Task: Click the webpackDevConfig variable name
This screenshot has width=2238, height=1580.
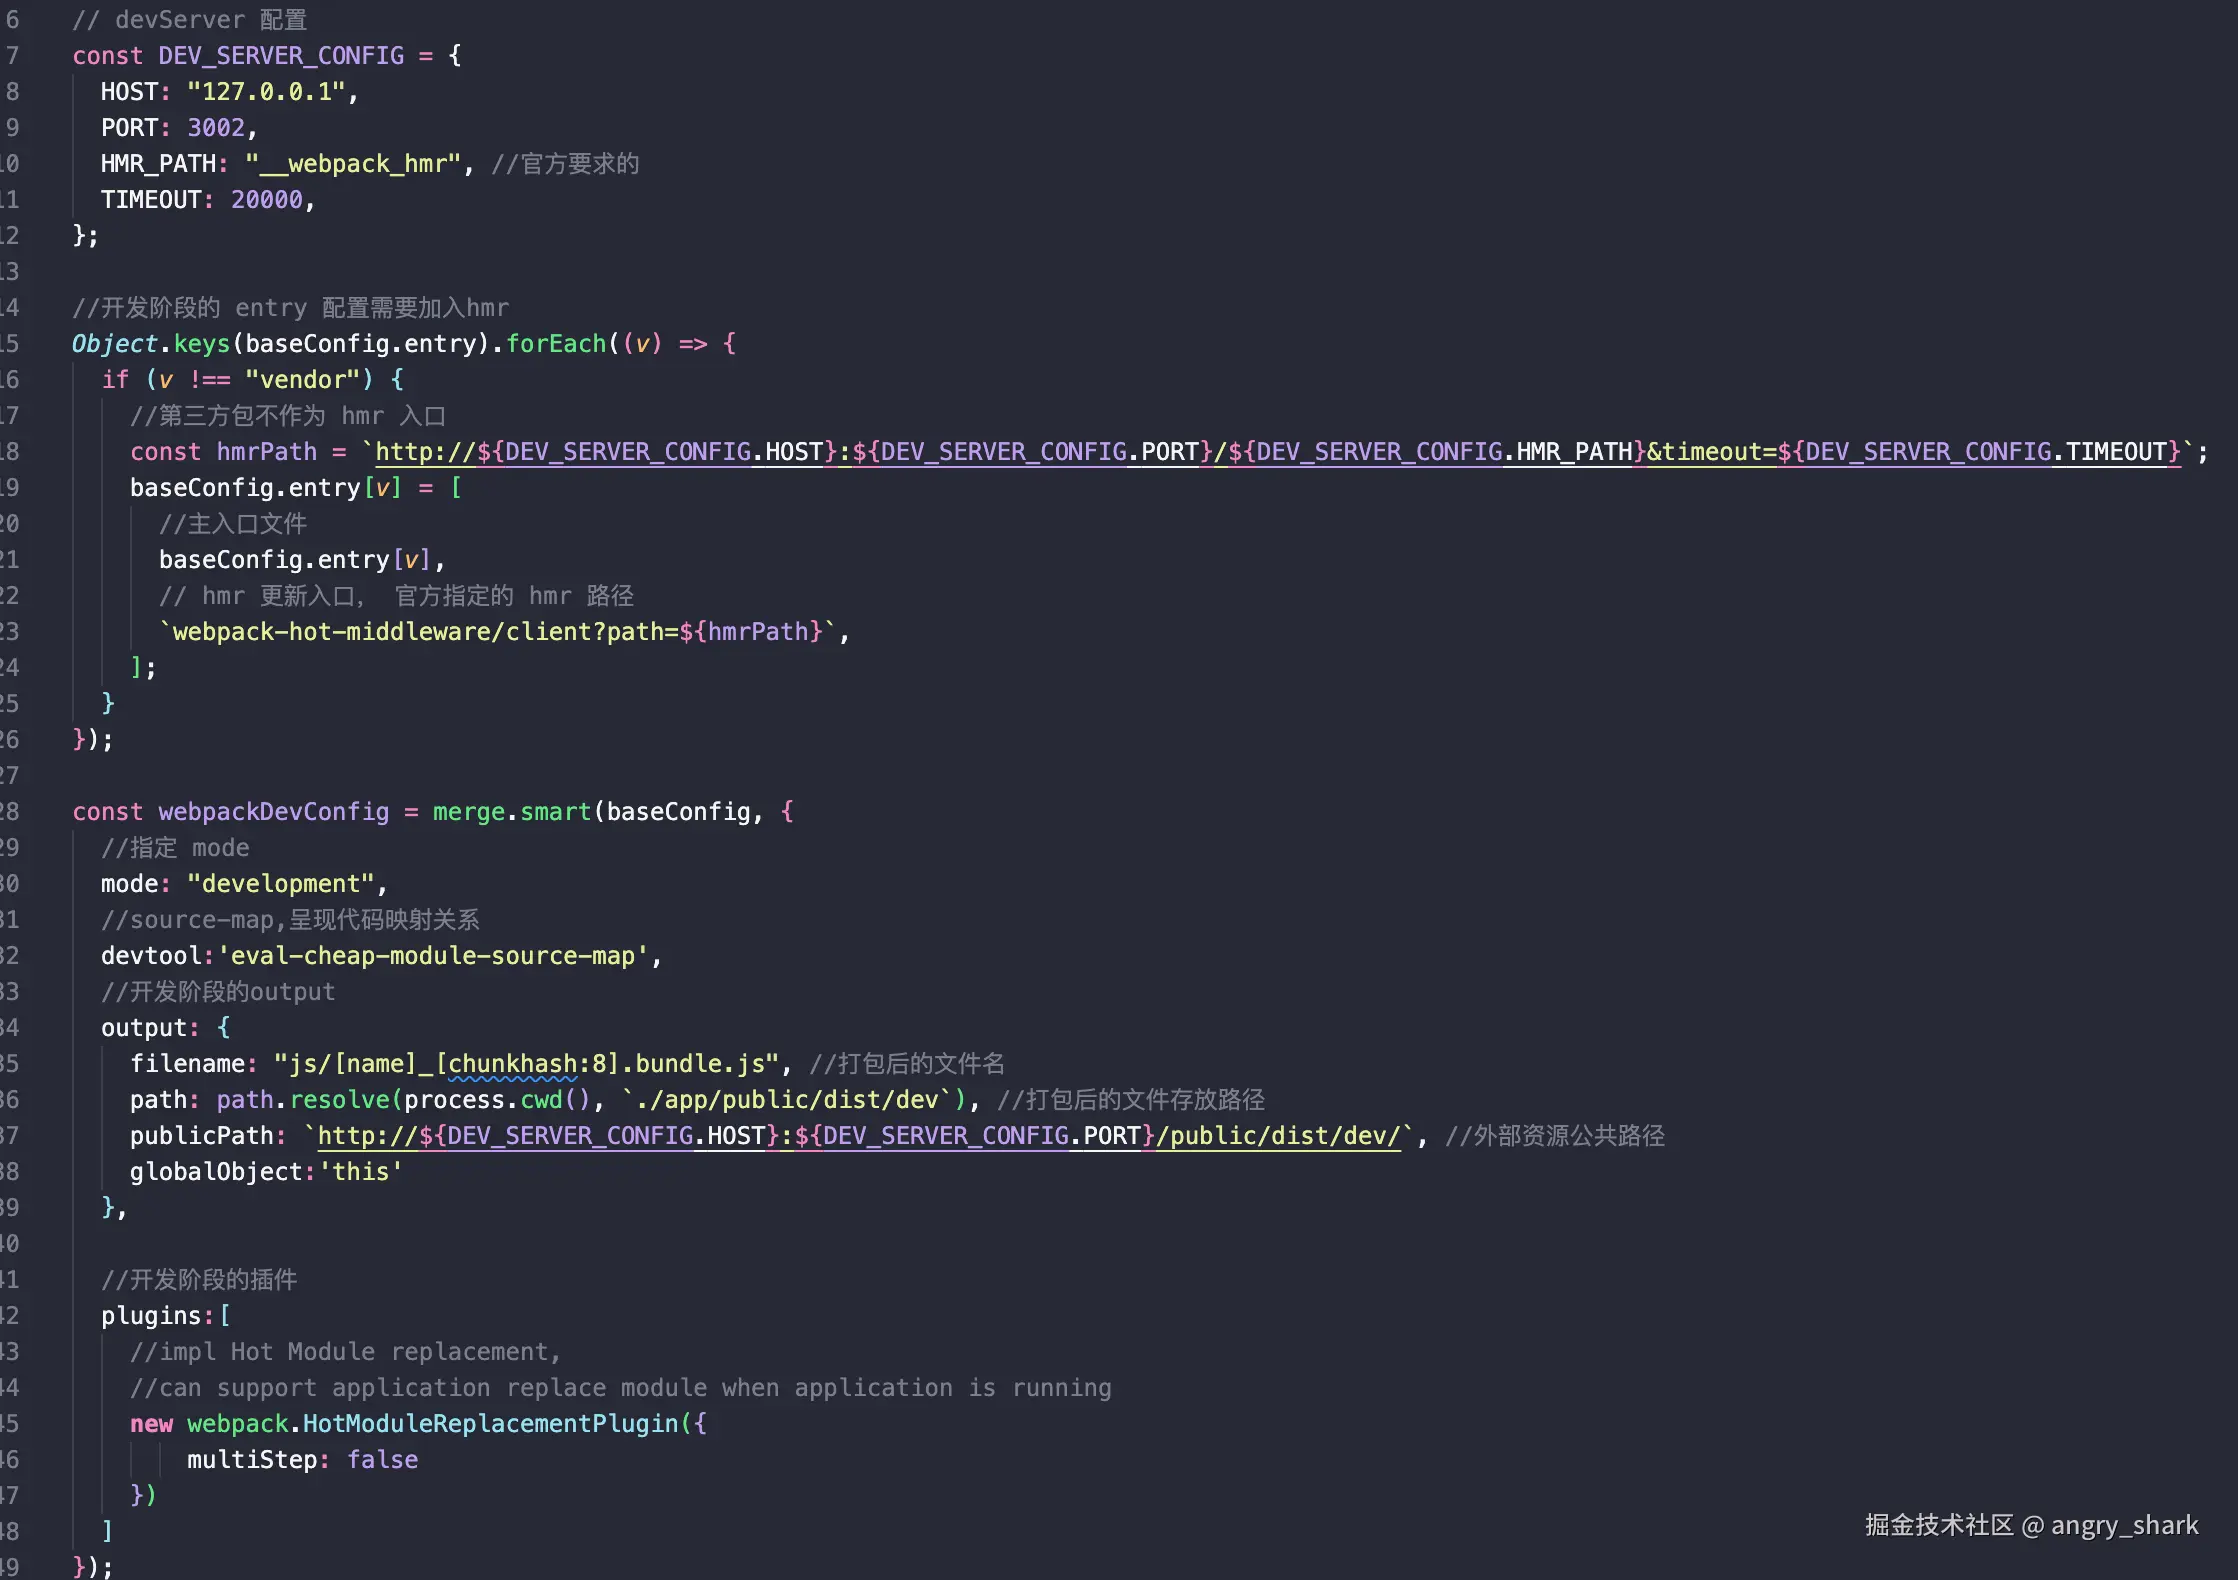Action: click(273, 812)
